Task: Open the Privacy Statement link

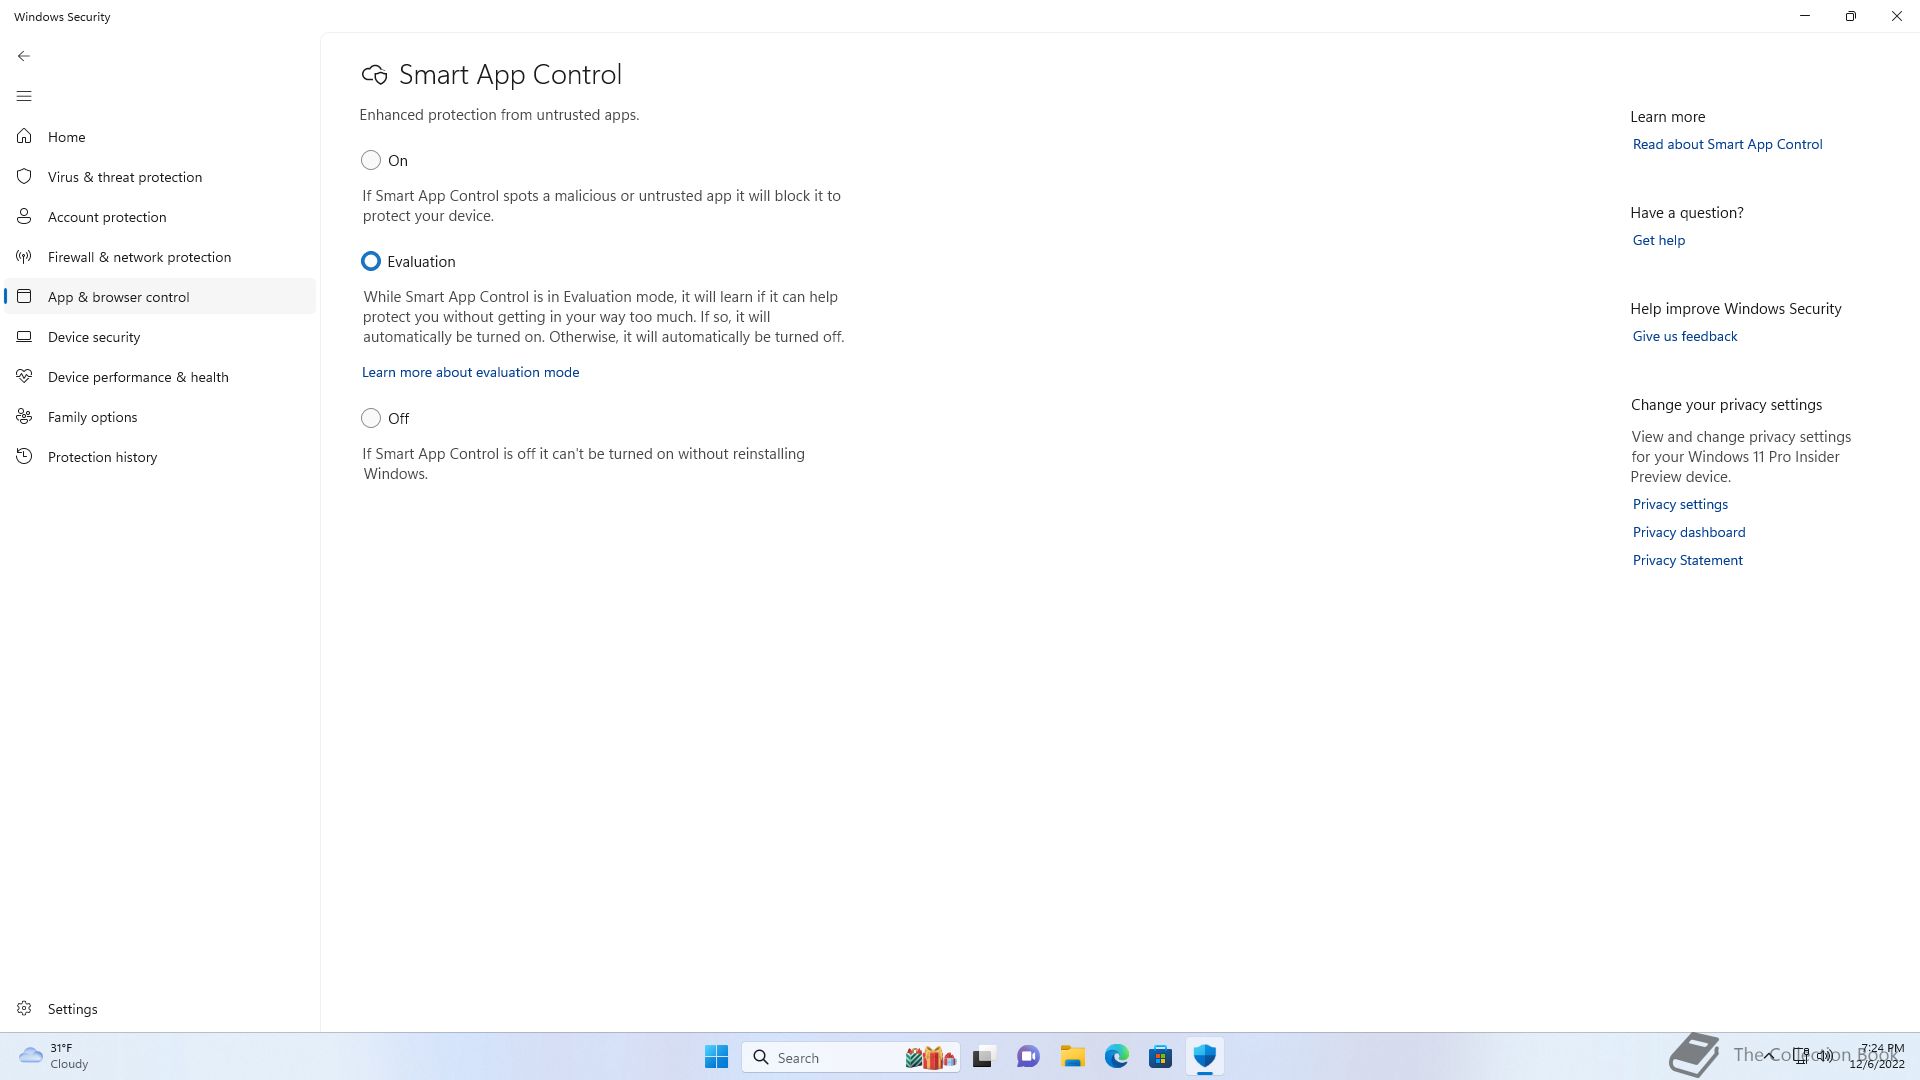Action: tap(1687, 560)
